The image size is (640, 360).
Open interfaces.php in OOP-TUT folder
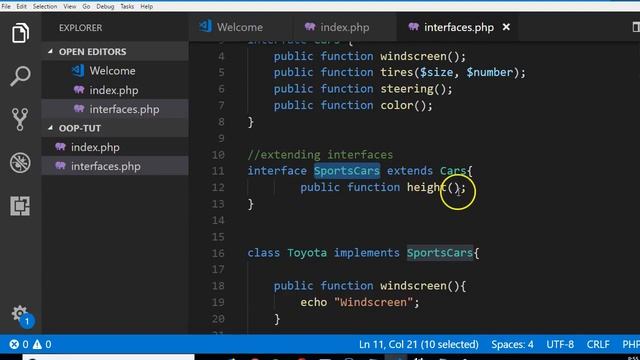[106, 166]
